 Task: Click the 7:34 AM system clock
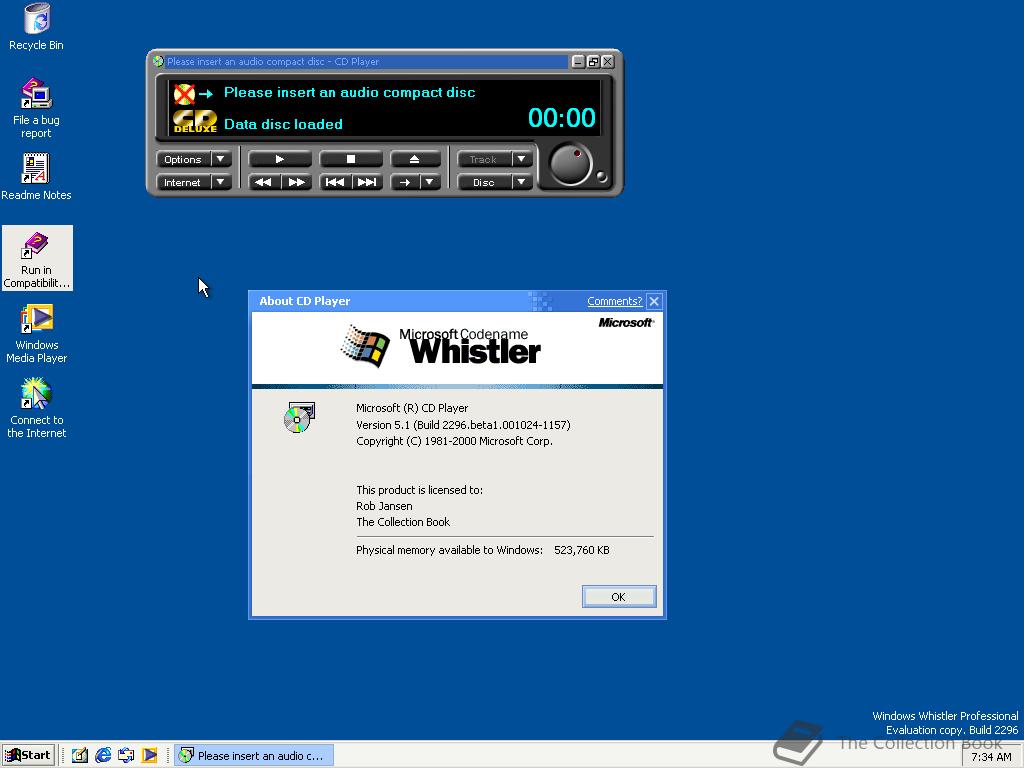point(991,757)
